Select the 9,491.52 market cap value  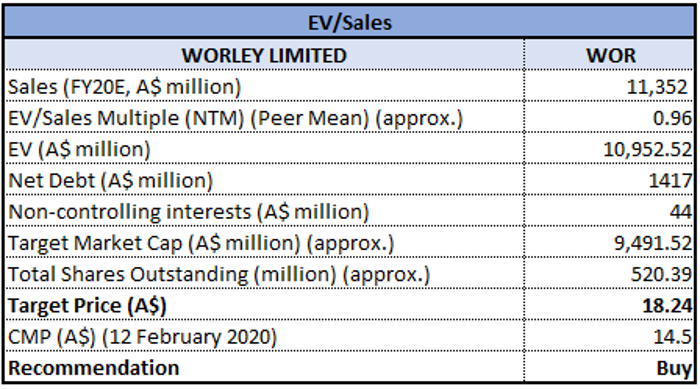point(610,242)
